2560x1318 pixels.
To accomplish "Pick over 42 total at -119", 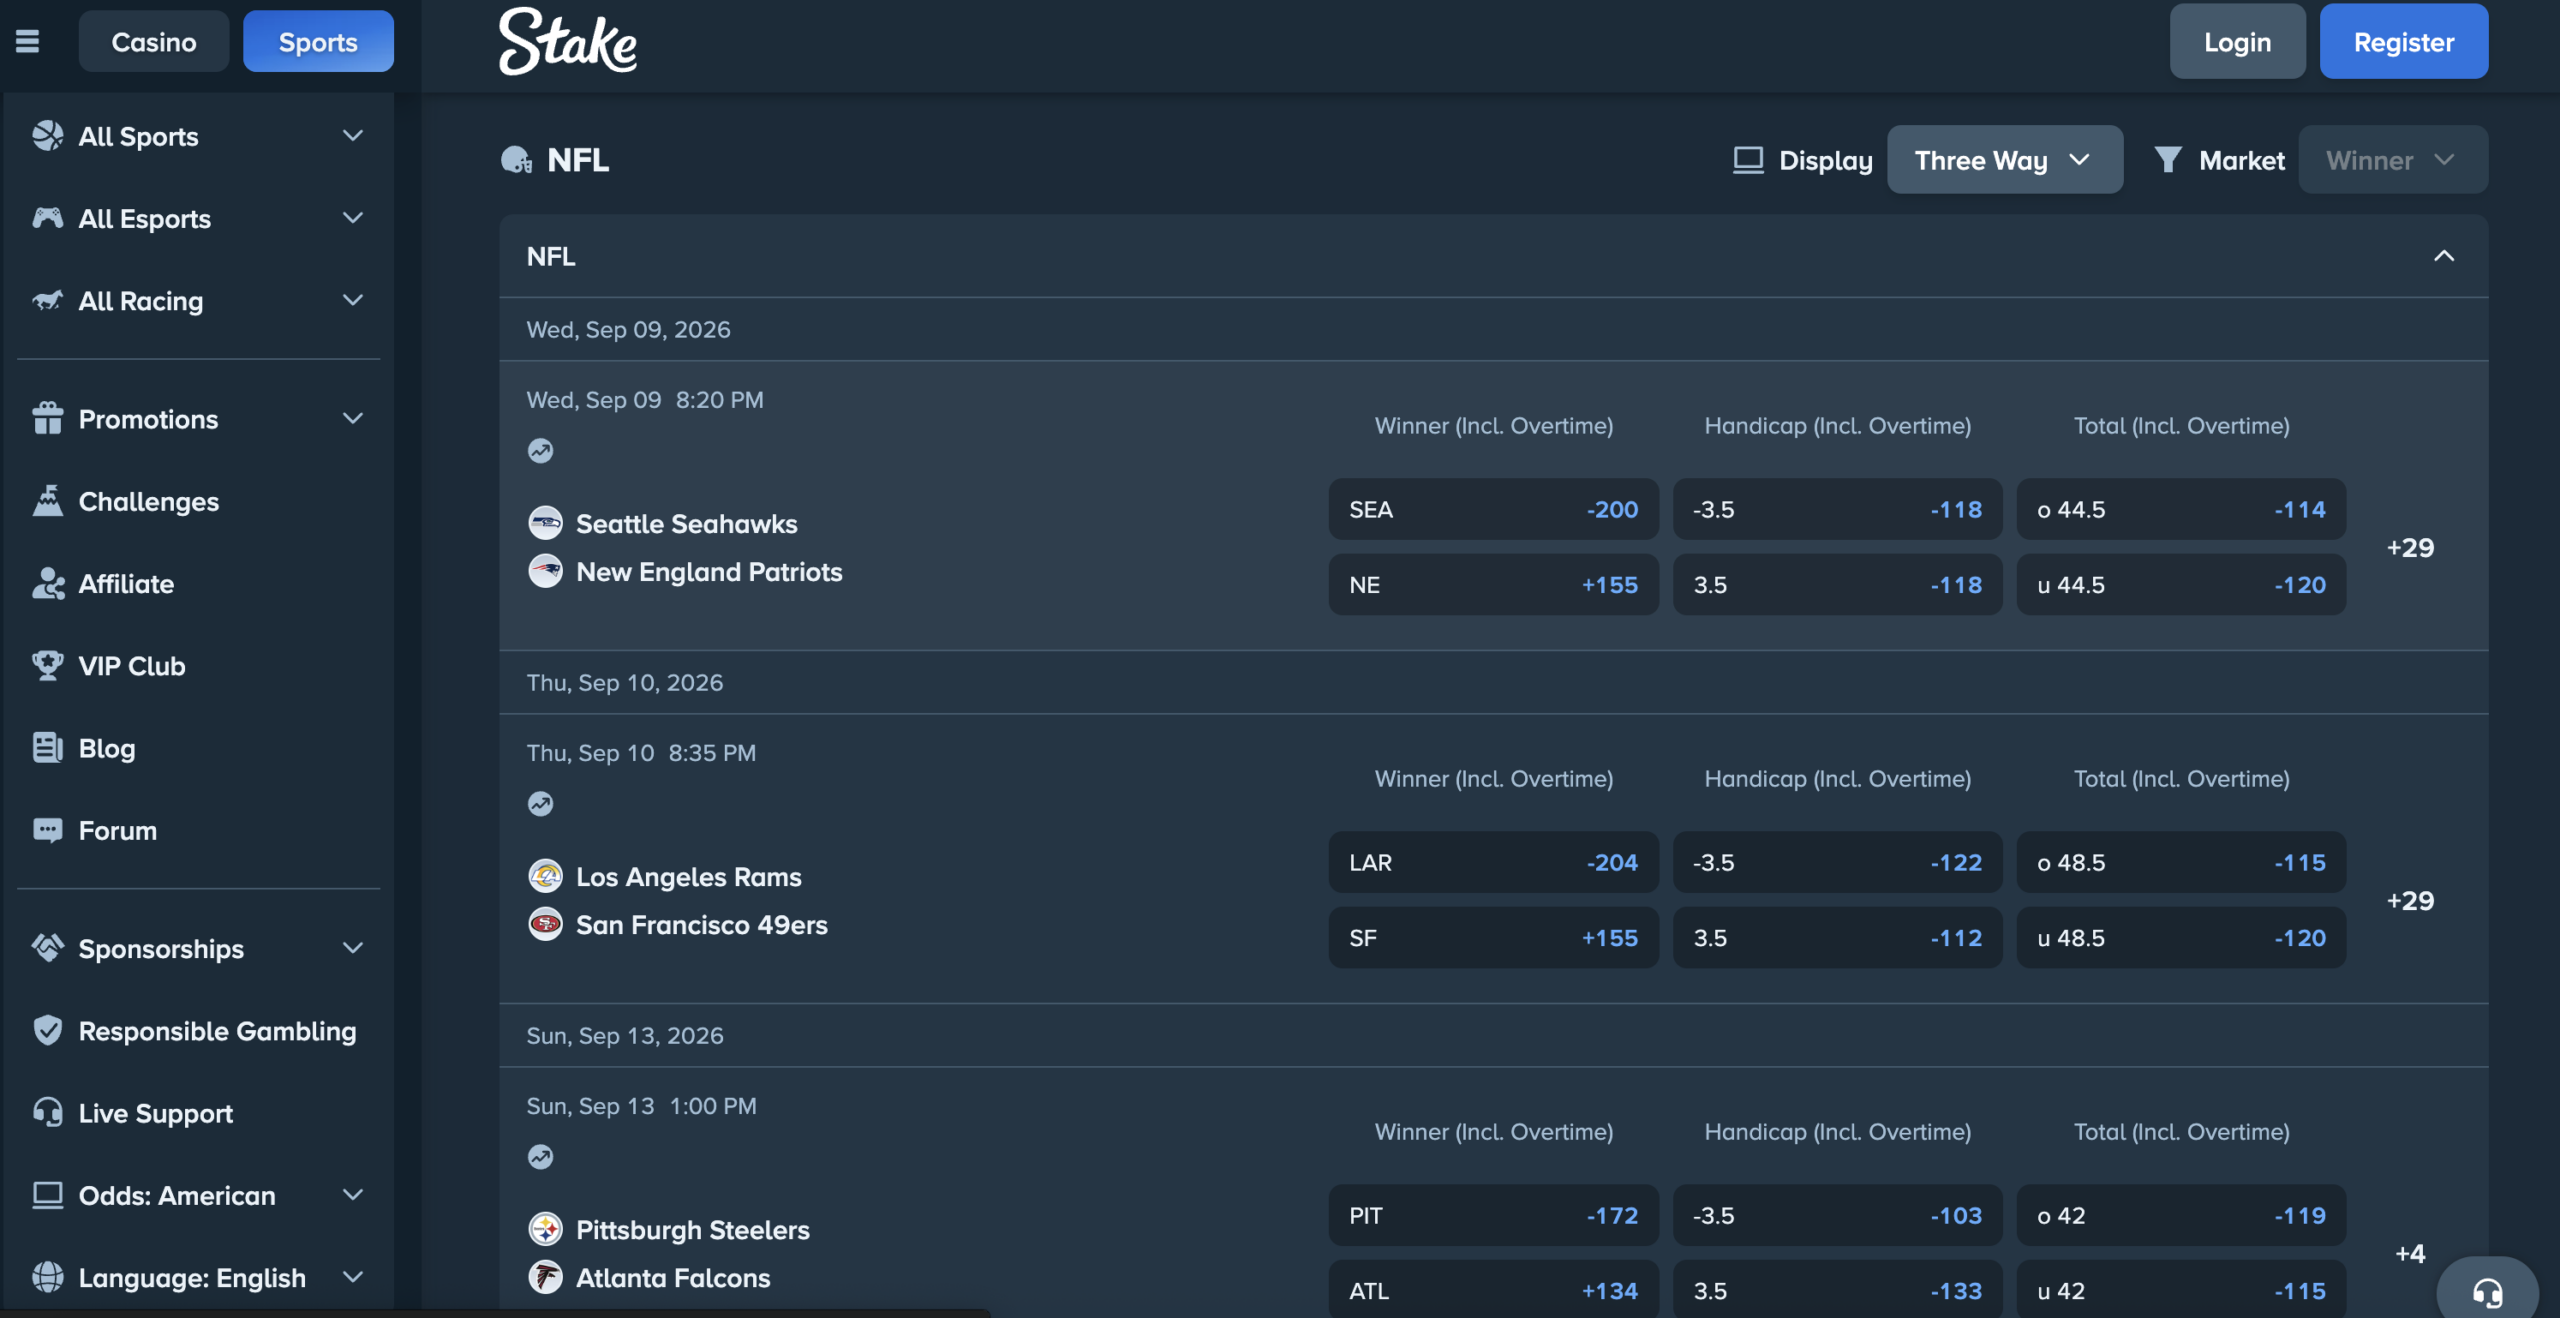I will (x=2181, y=1215).
